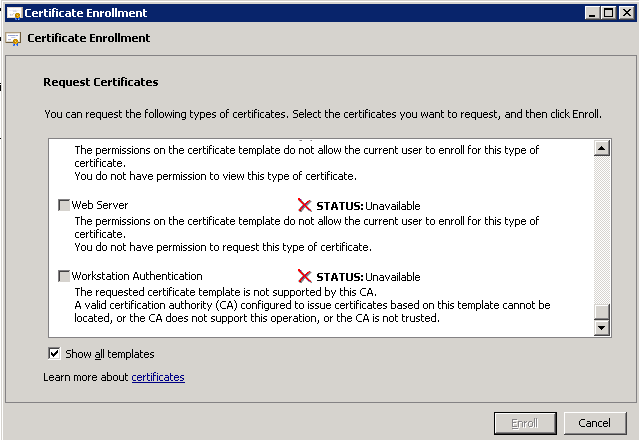Minimize the Certificate Enrollment window
Screen dimensions: 639x440
pyautogui.click(x=592, y=13)
